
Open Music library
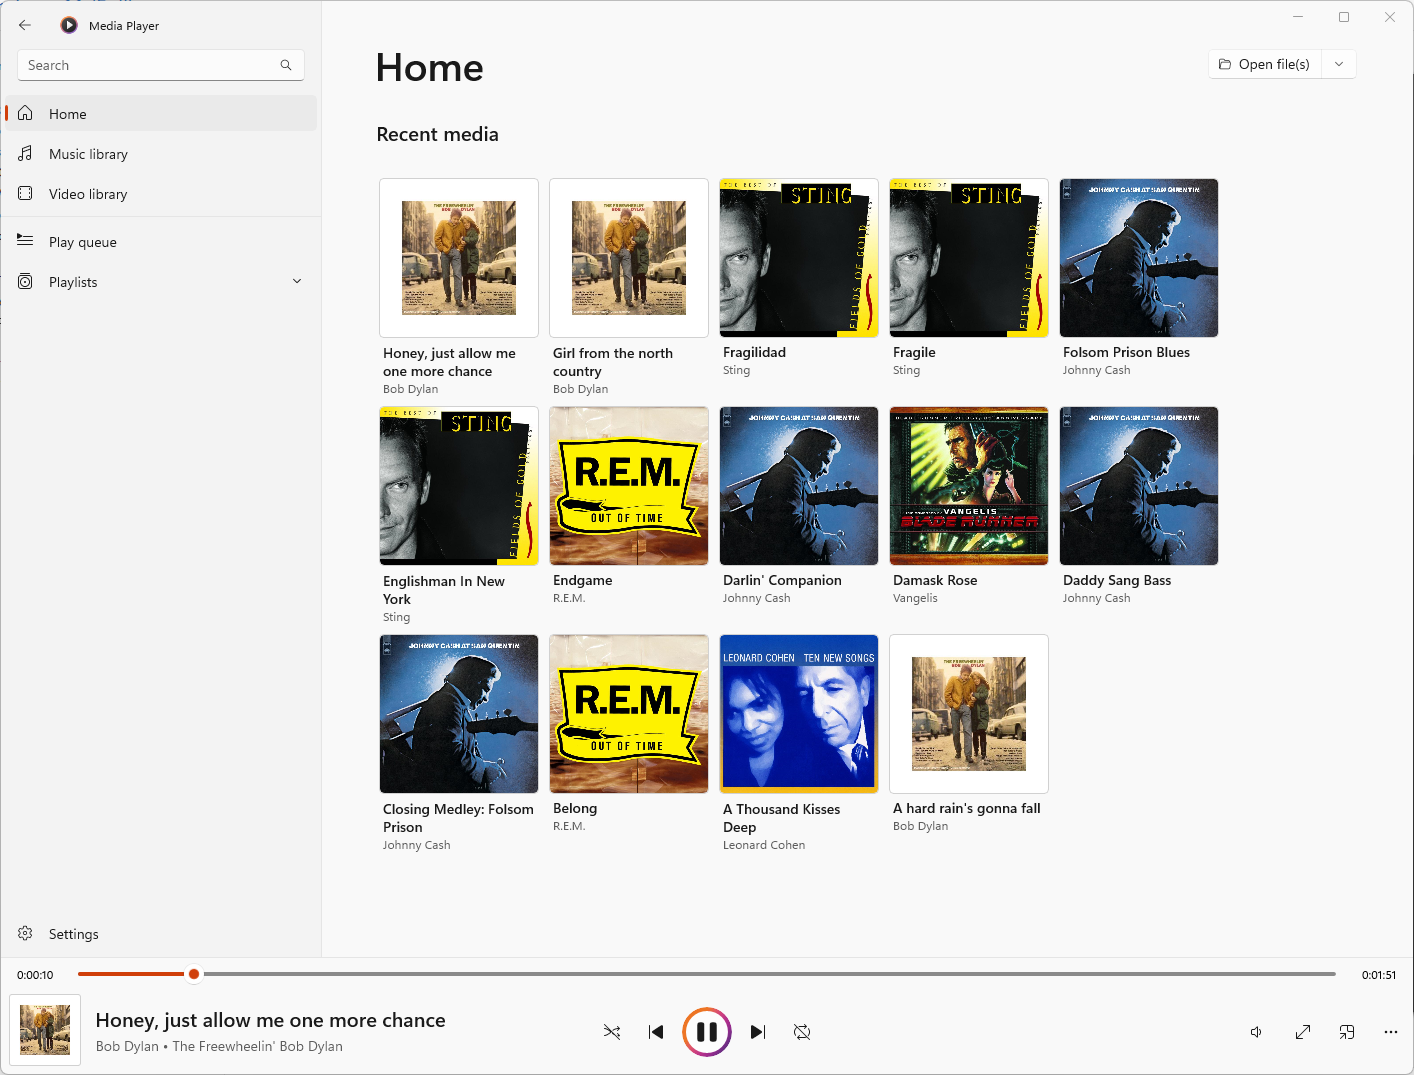click(x=161, y=154)
